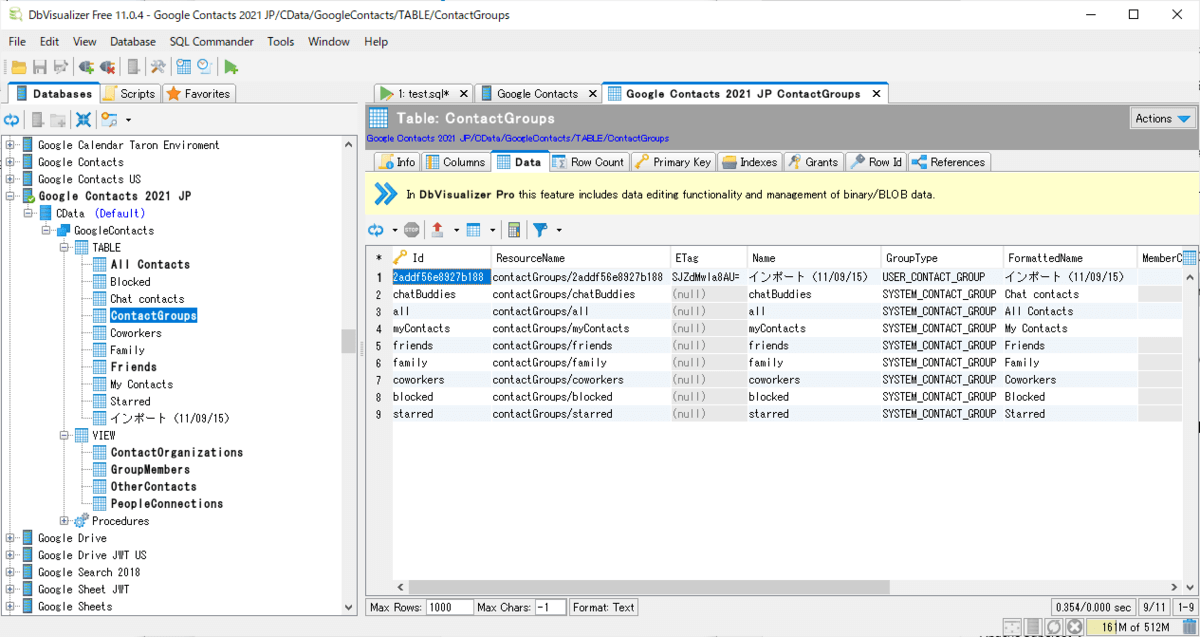Close the Google Contacts 2021 JP ContactGroups tab
1200x637 pixels.
pyautogui.click(x=876, y=94)
